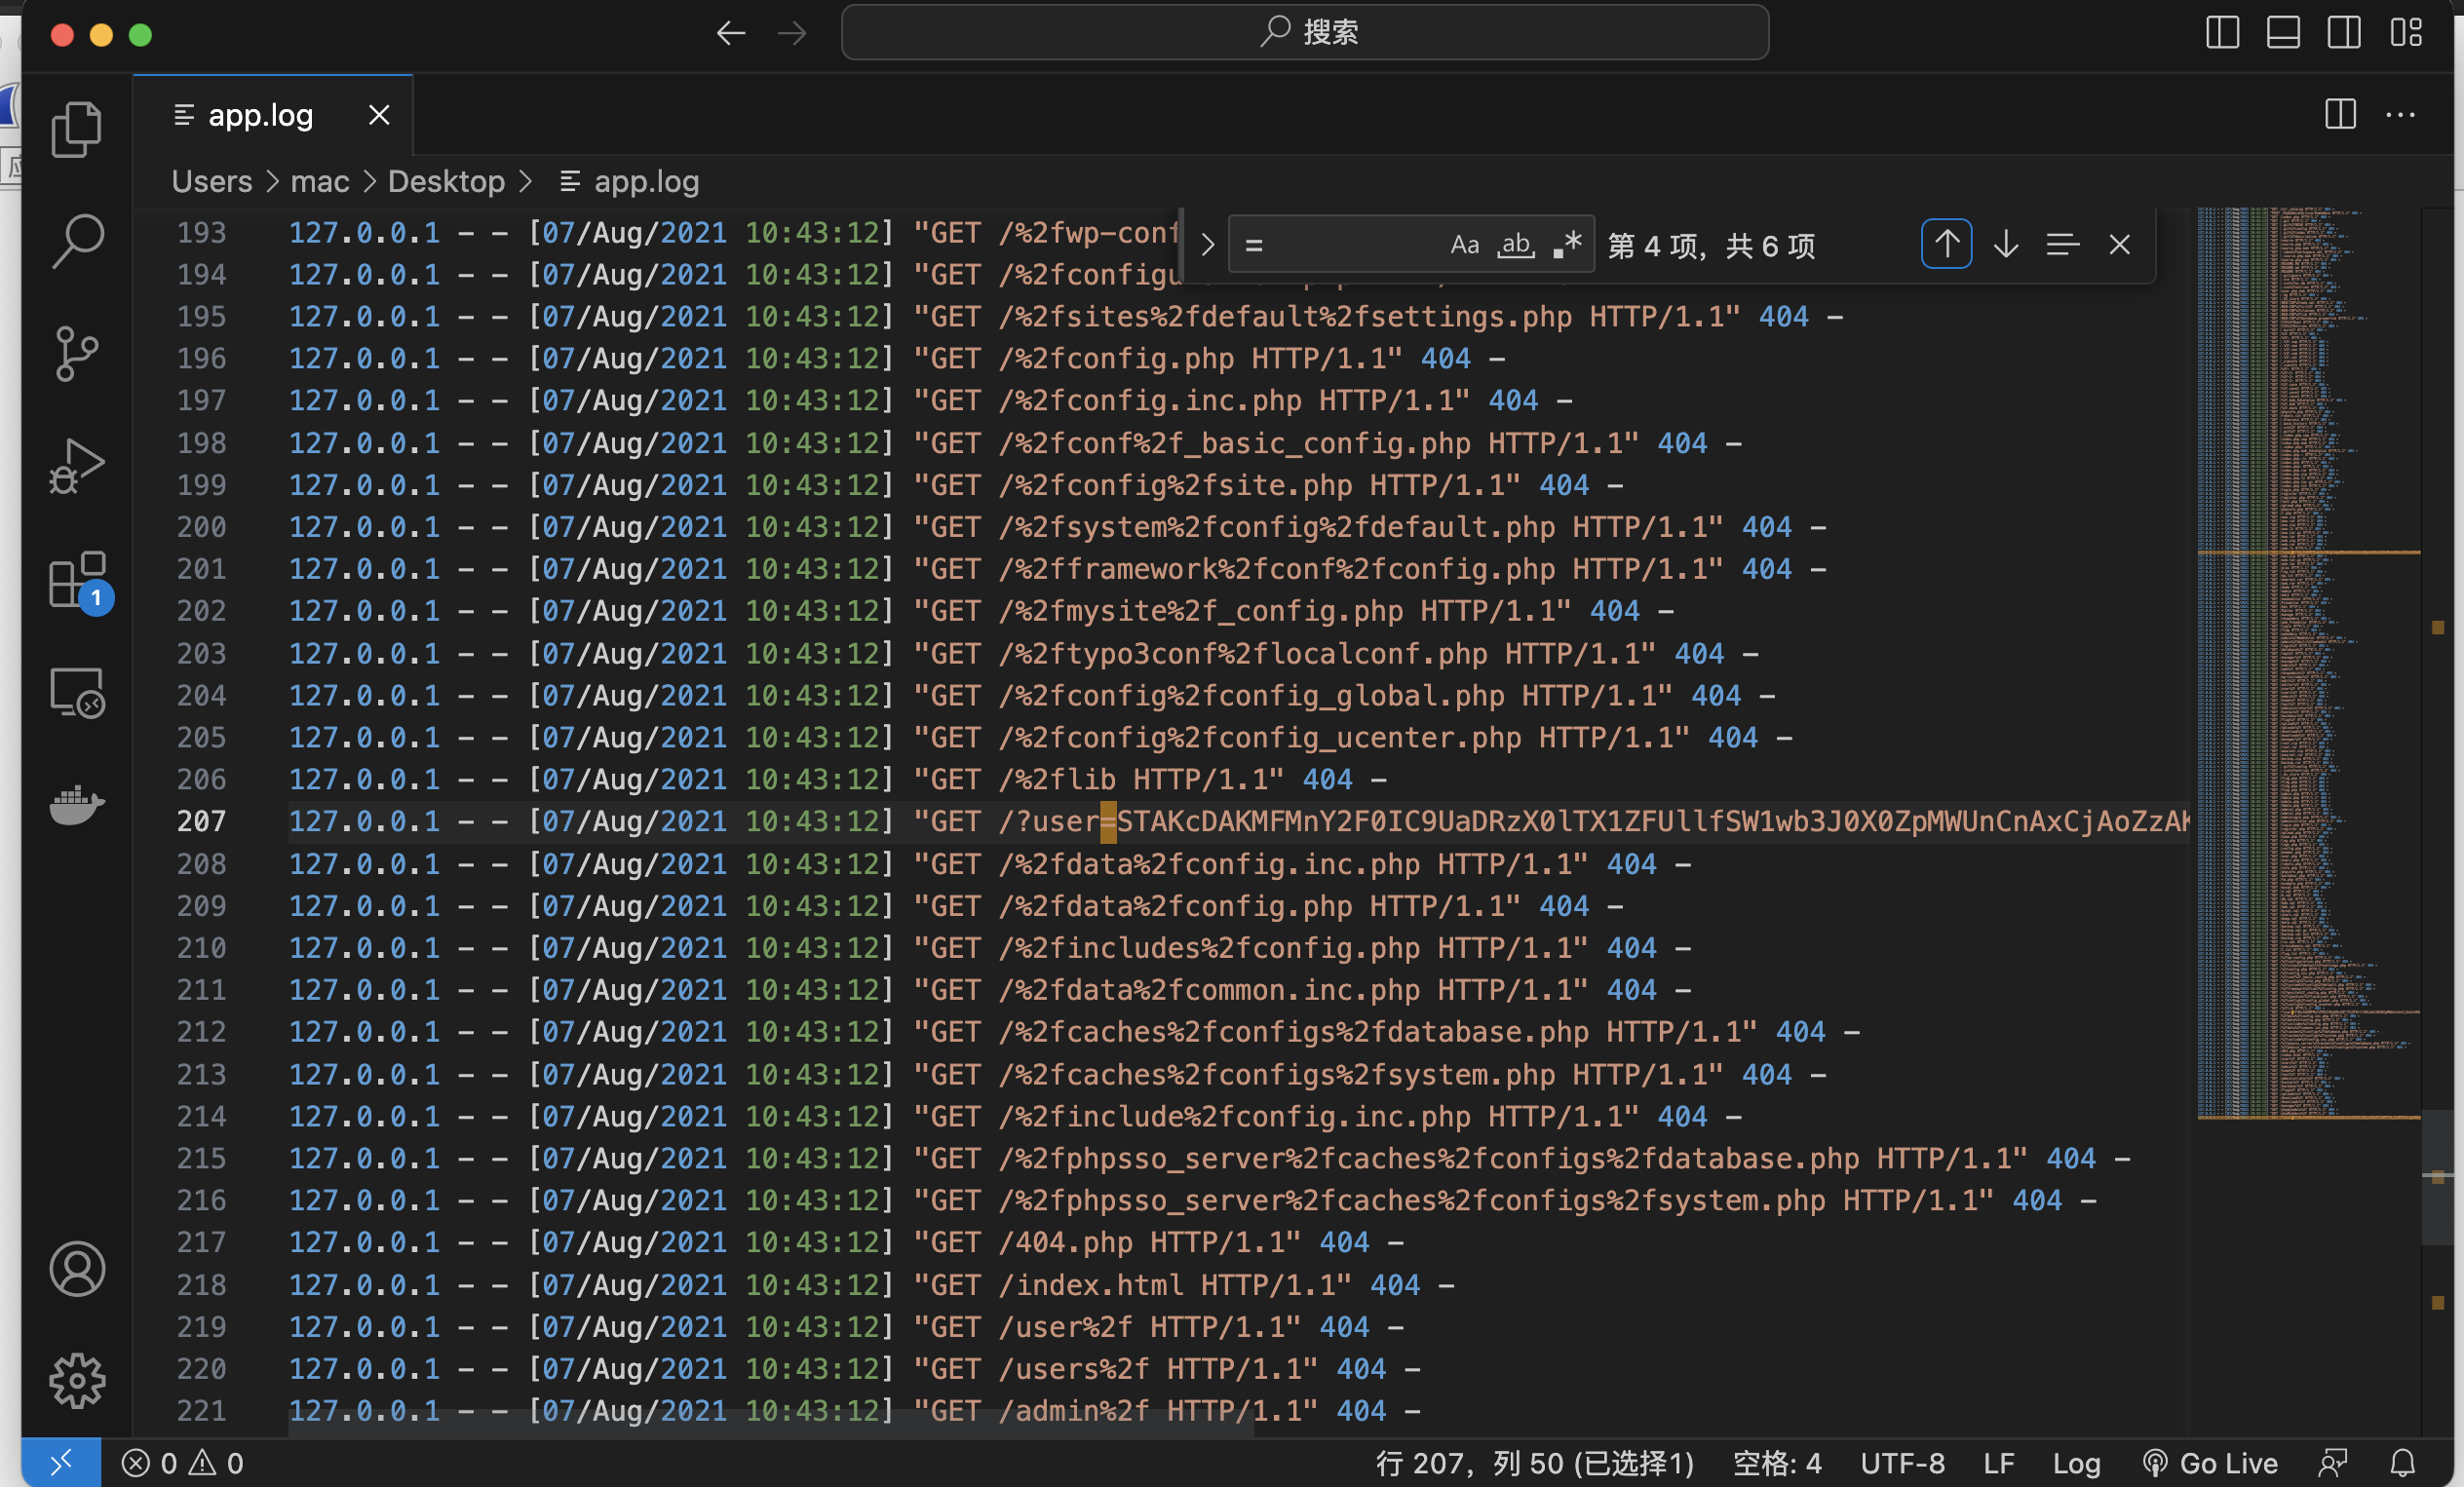Open the Docker view in activity bar
The width and height of the screenshot is (2464, 1487).
[x=76, y=805]
